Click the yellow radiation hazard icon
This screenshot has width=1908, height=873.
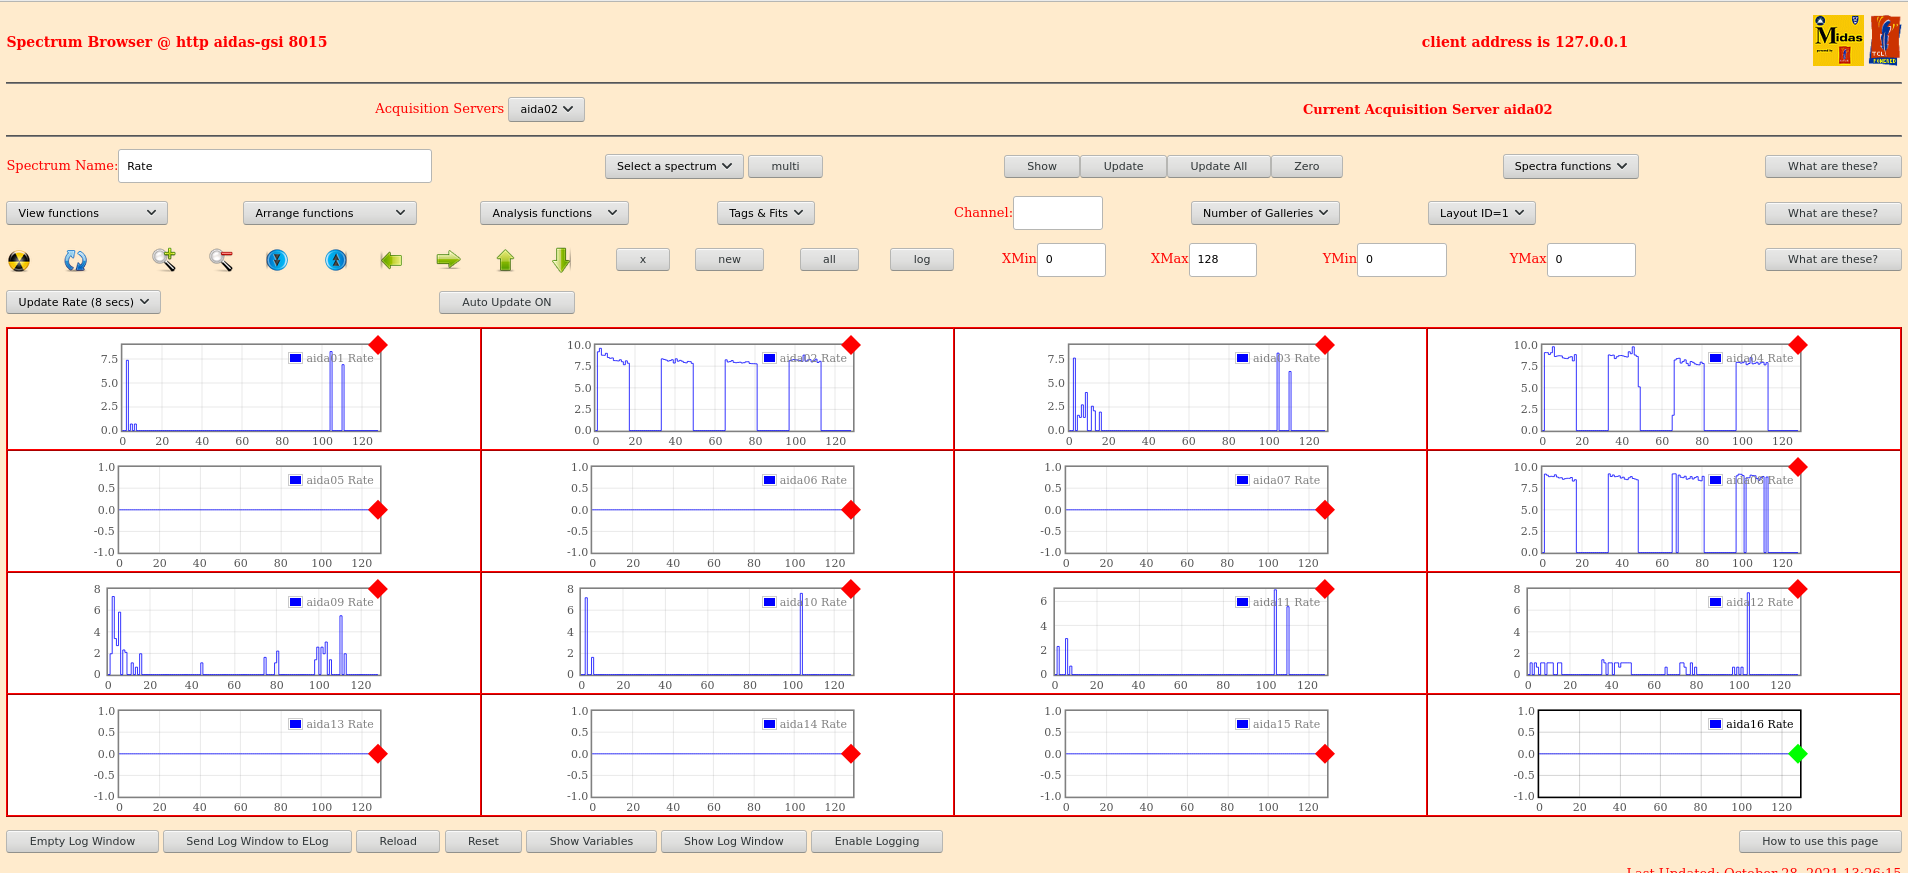(19, 261)
